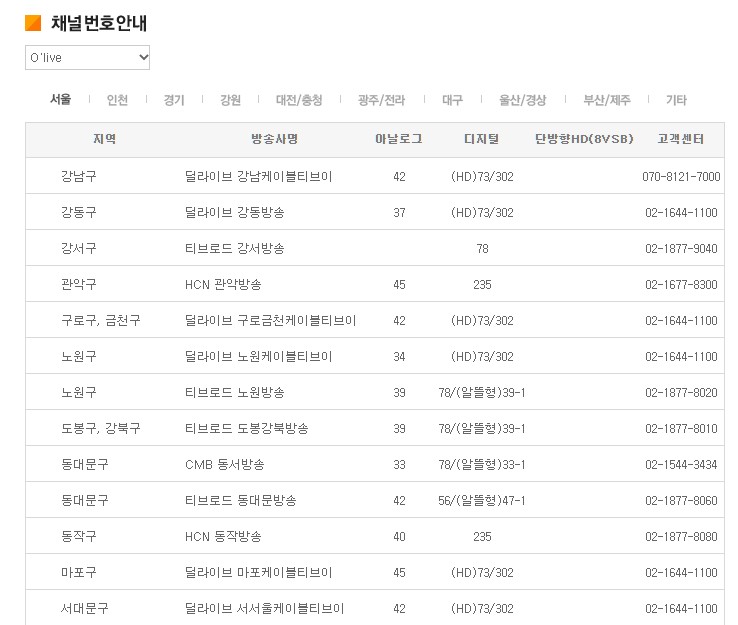Click the 동작구 region cell
The height and width of the screenshot is (625, 738).
click(x=79, y=536)
